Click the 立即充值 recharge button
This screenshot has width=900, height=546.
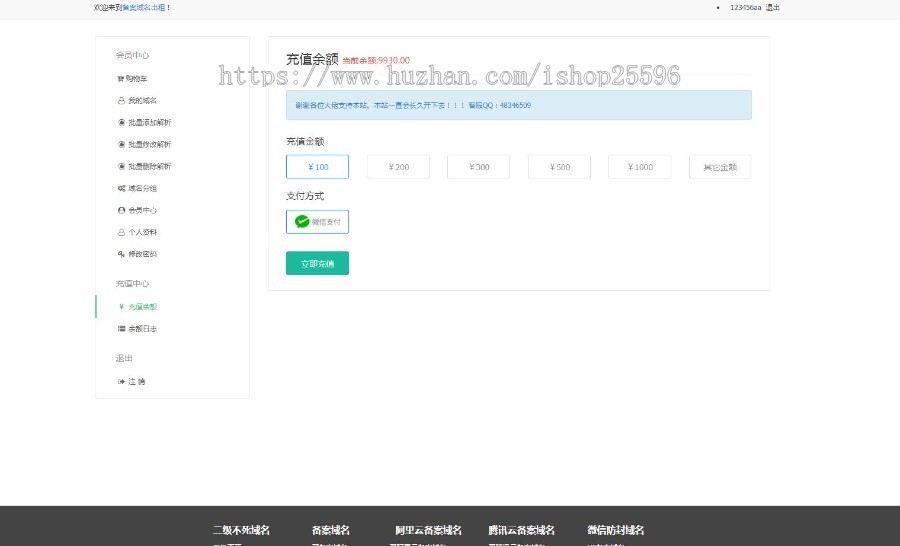pyautogui.click(x=317, y=264)
